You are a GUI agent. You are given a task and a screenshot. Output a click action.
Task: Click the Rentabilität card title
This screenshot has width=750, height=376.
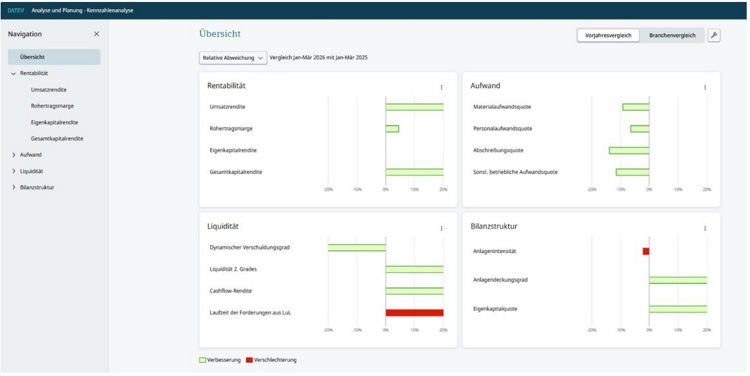pos(226,86)
